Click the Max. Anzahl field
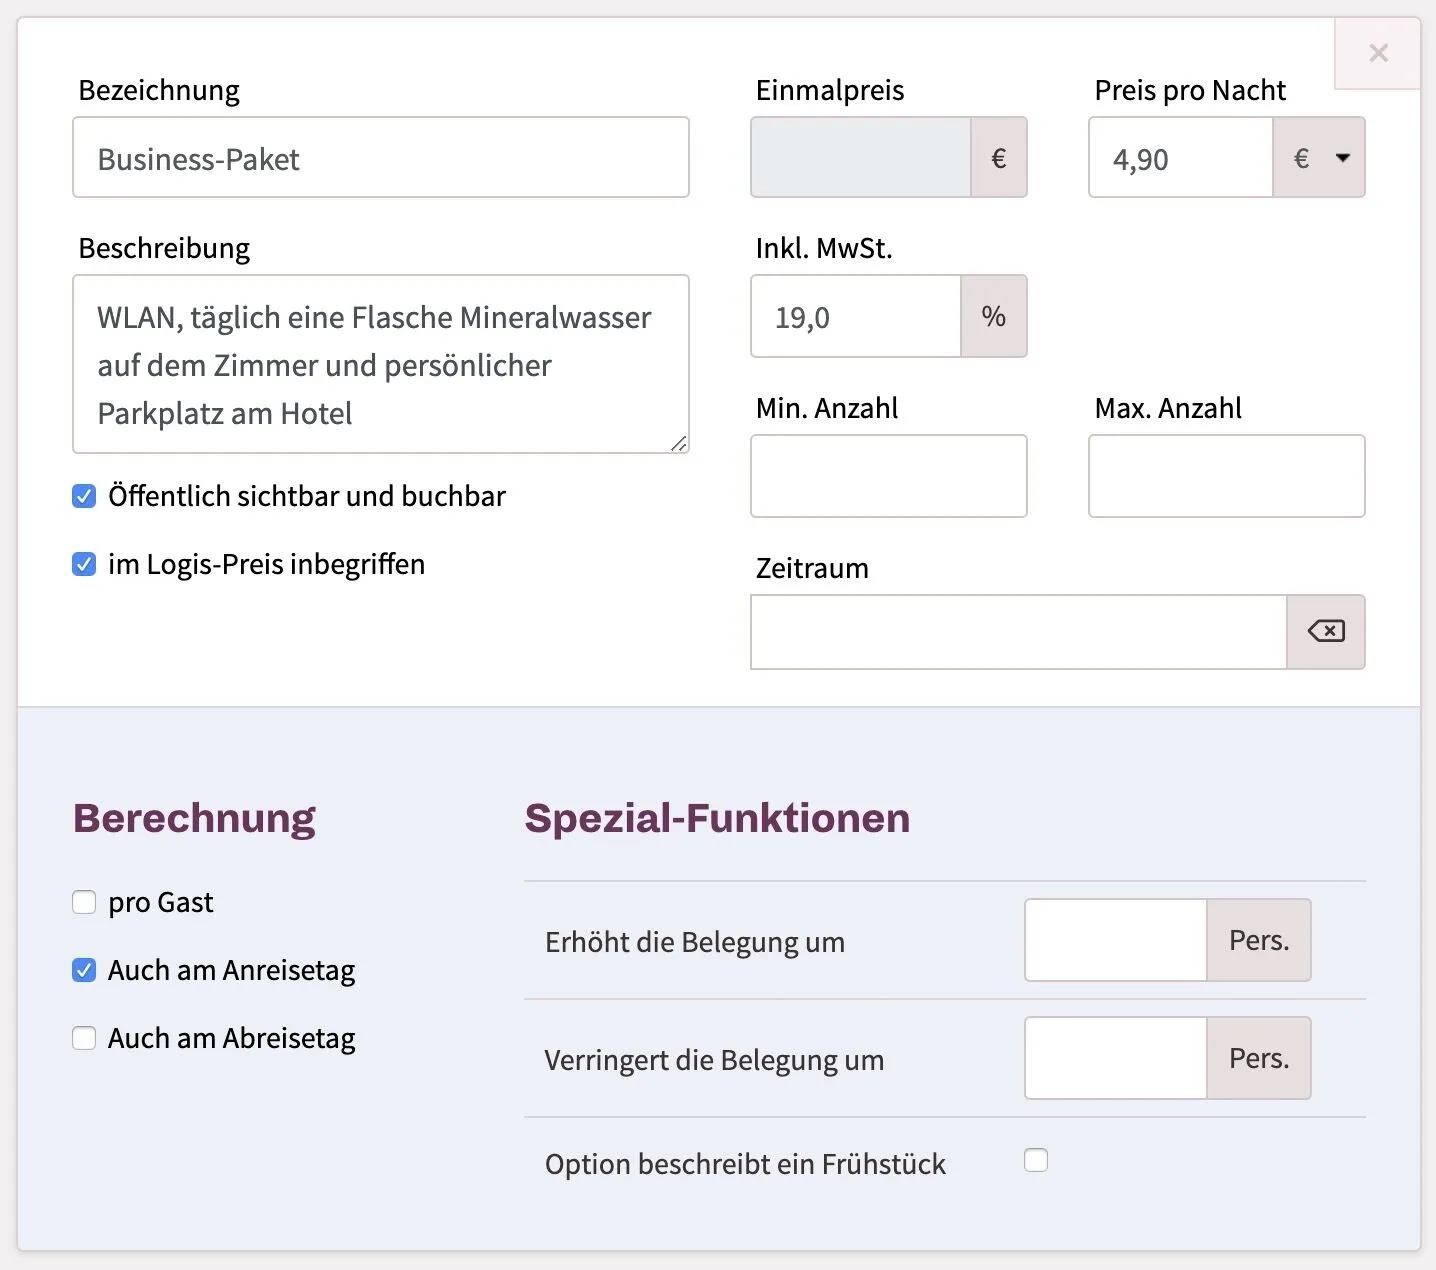This screenshot has height=1270, width=1436. (1226, 476)
